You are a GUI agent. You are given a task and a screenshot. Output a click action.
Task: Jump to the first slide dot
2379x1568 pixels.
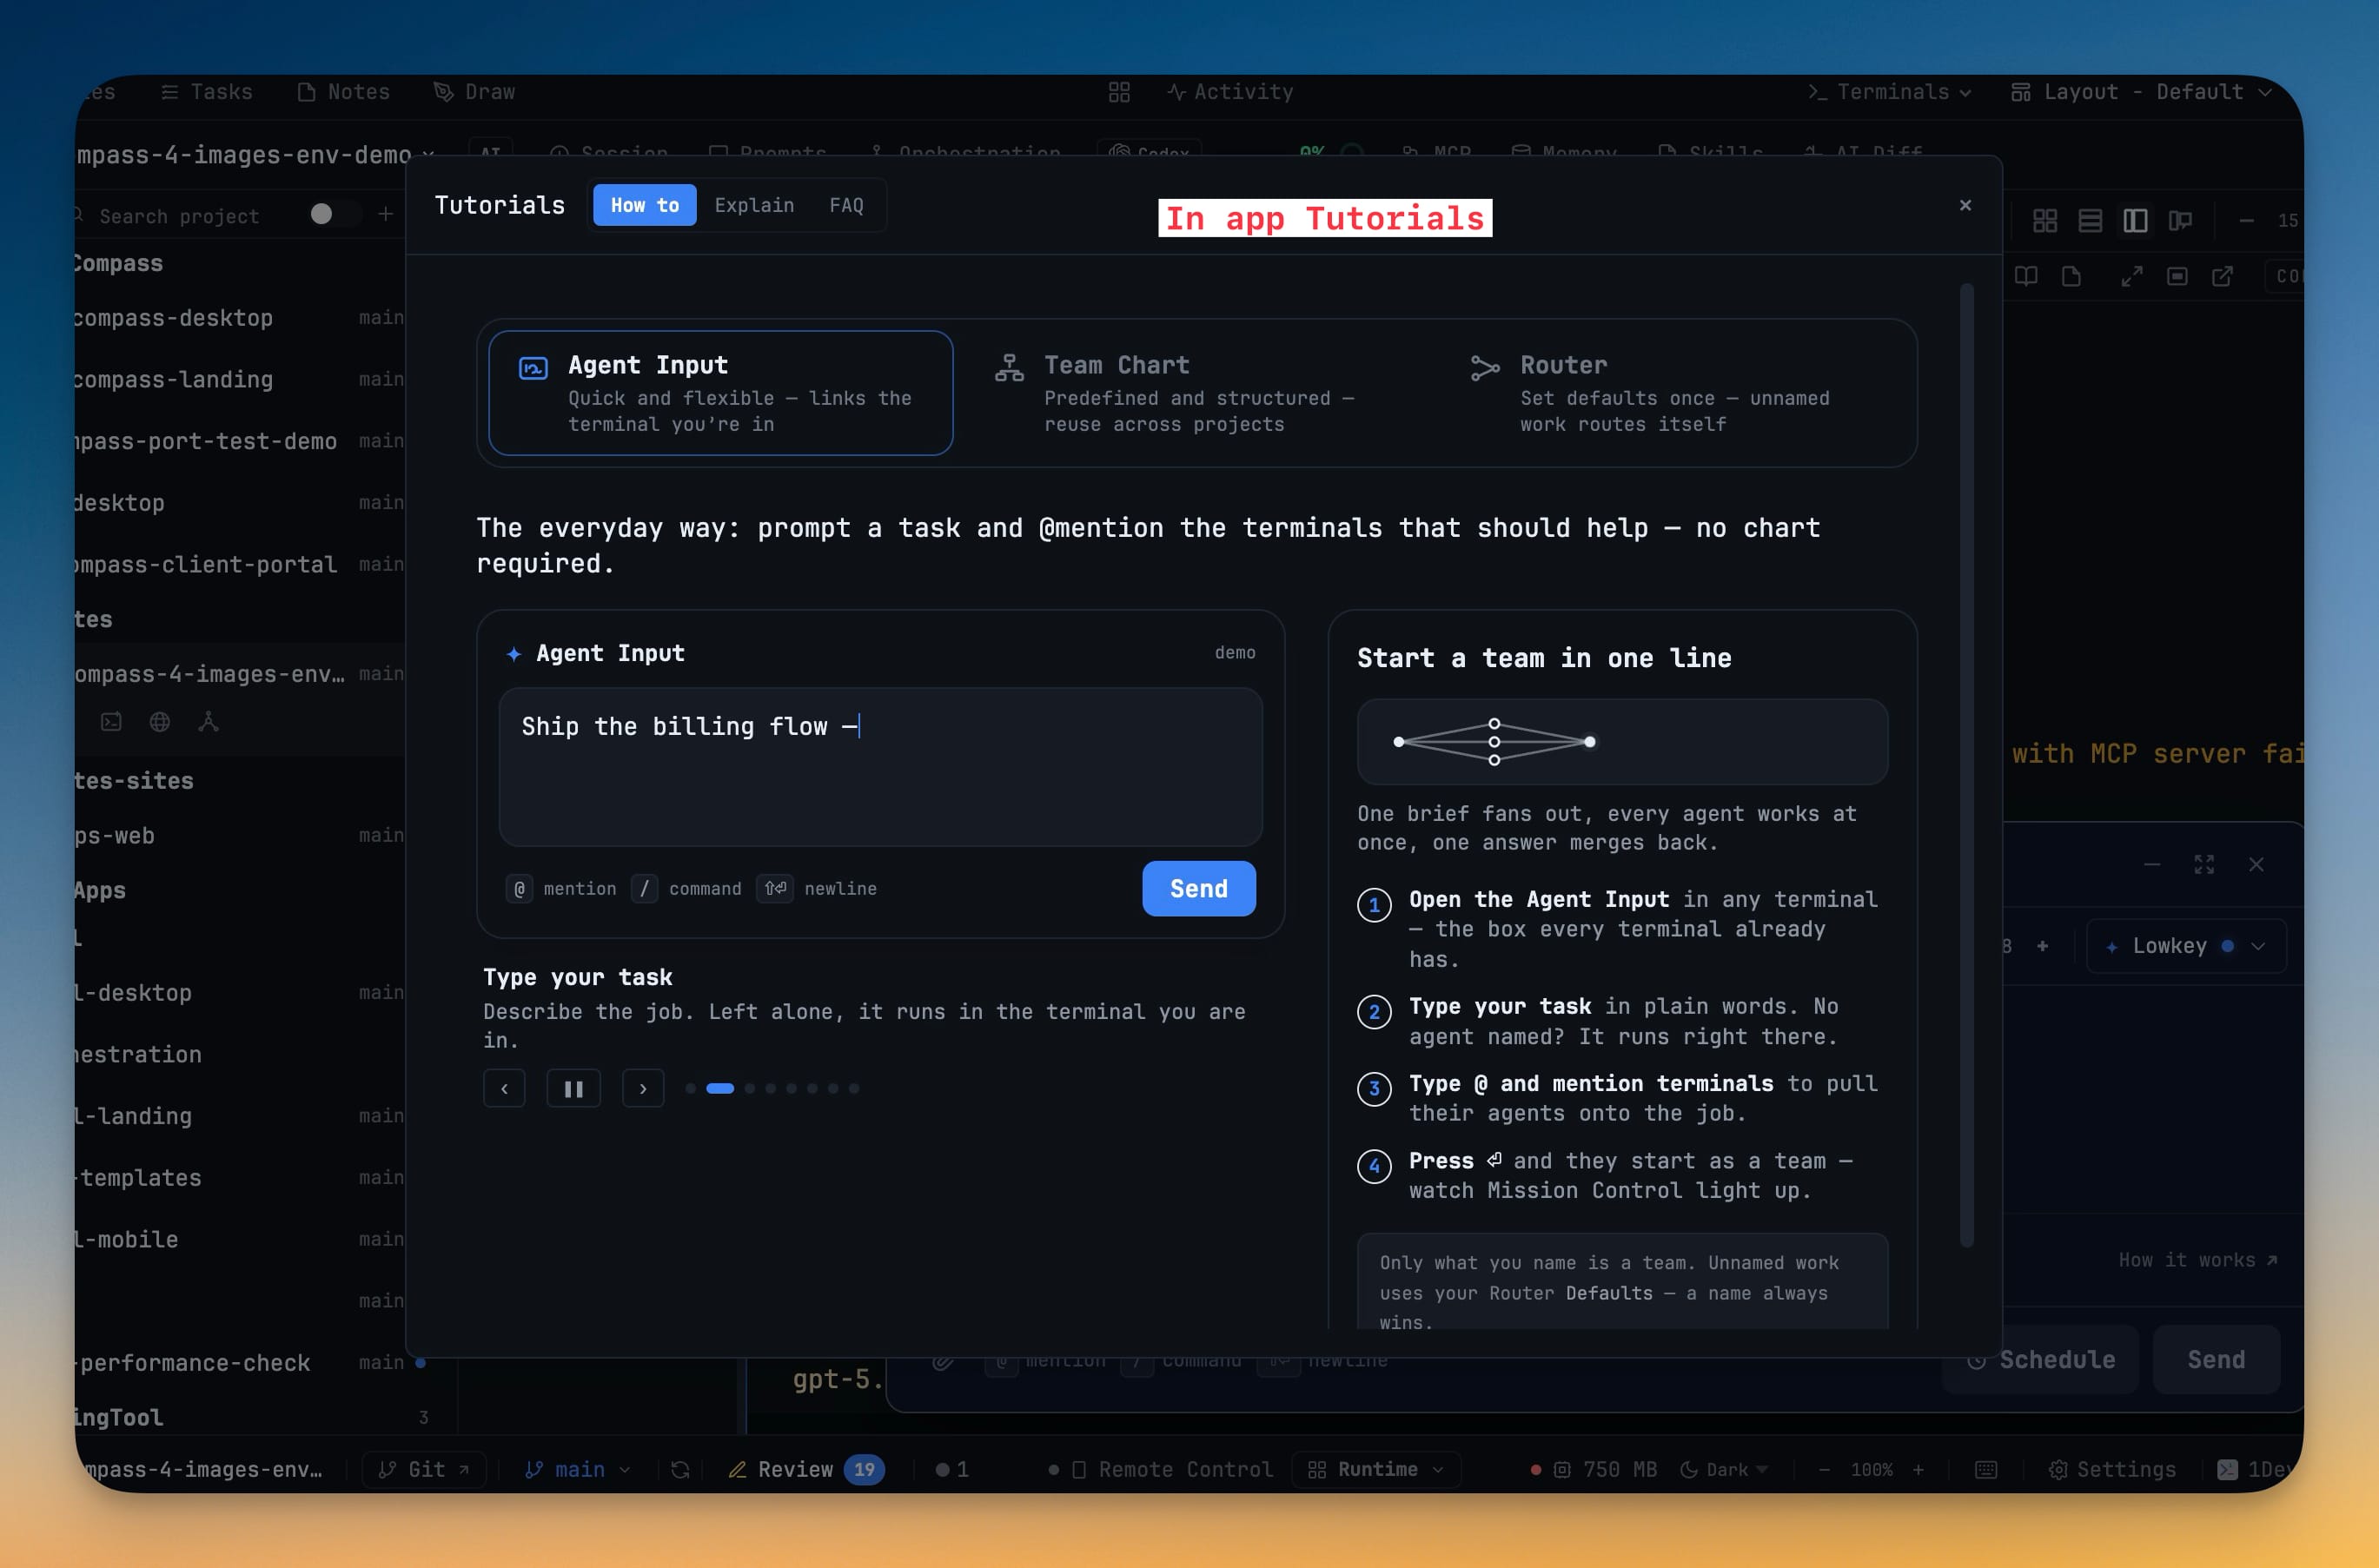tap(690, 1089)
